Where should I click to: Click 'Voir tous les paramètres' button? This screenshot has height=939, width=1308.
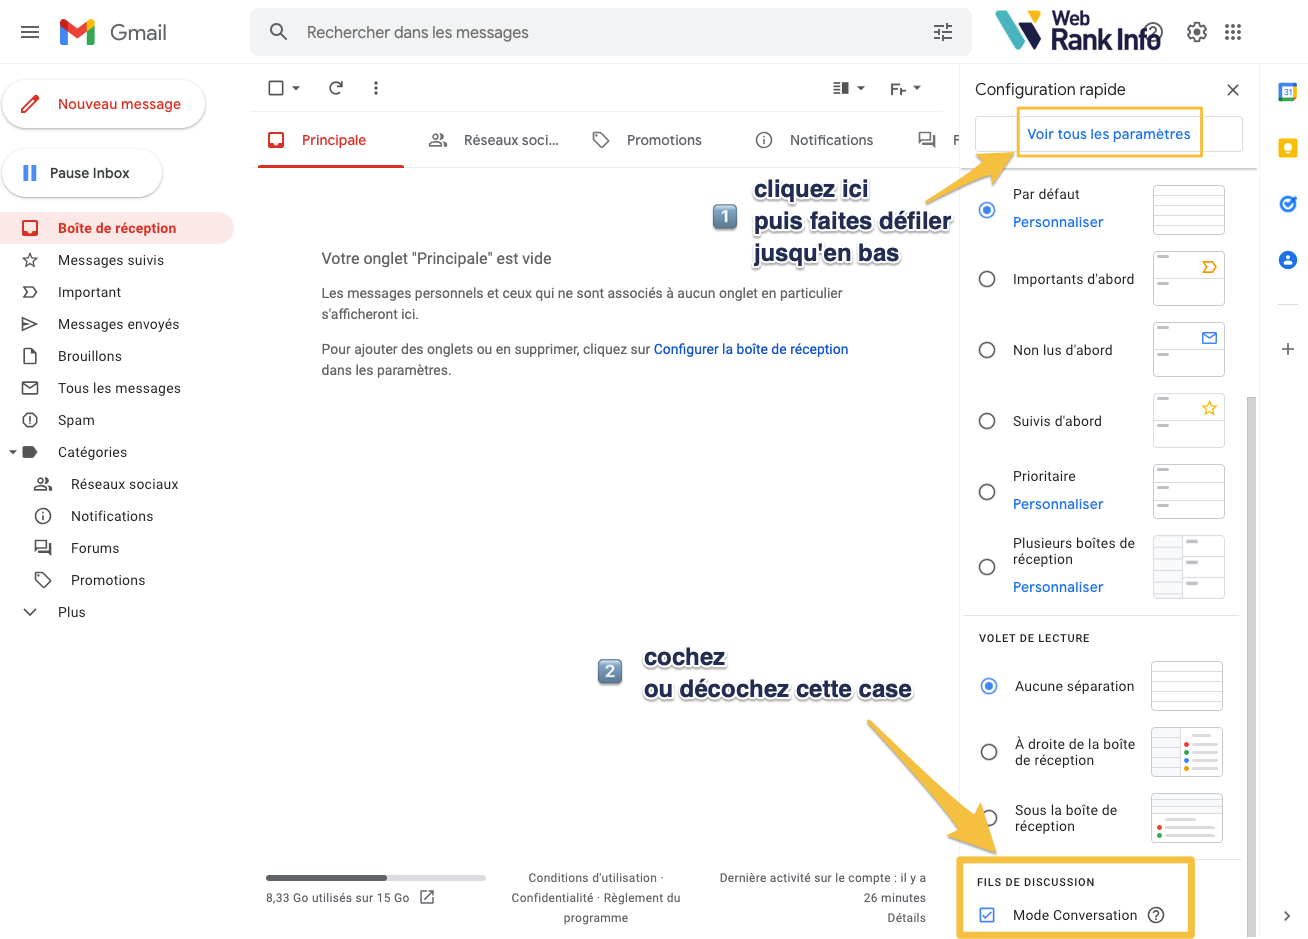click(1108, 134)
